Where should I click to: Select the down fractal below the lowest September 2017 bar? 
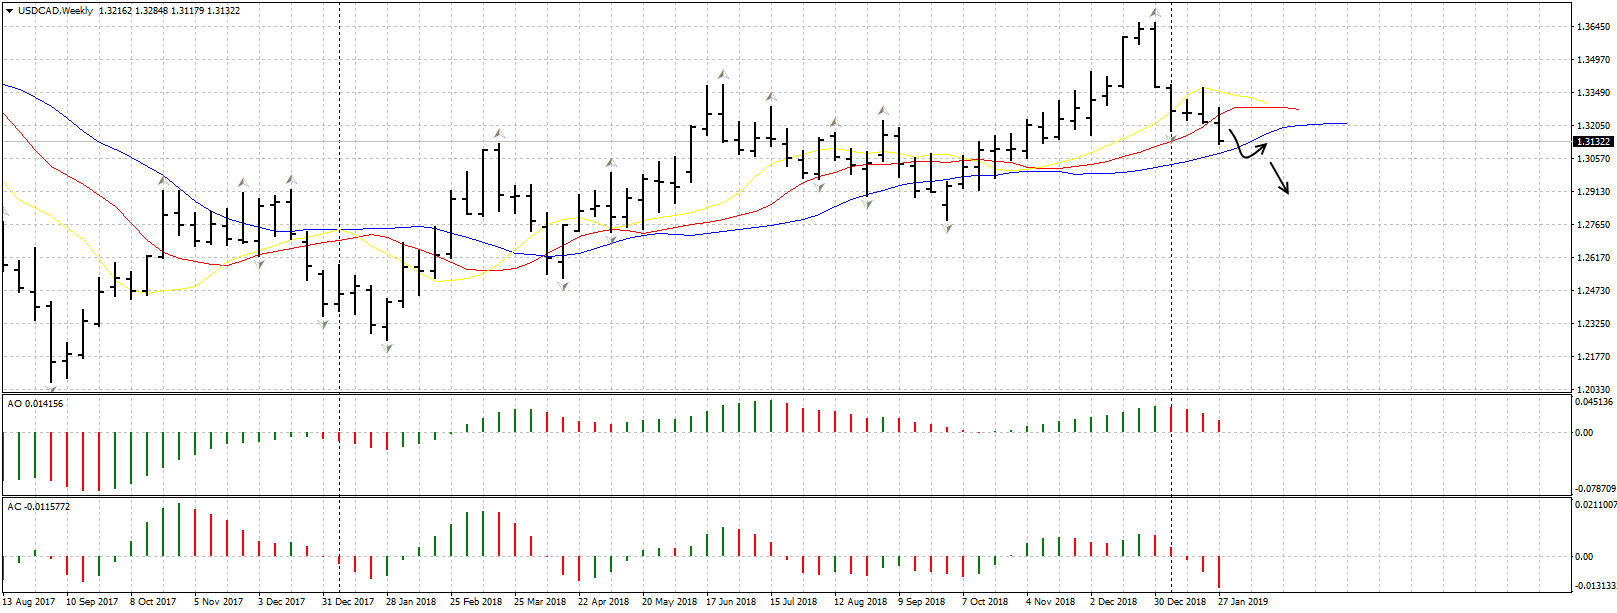tap(52, 389)
